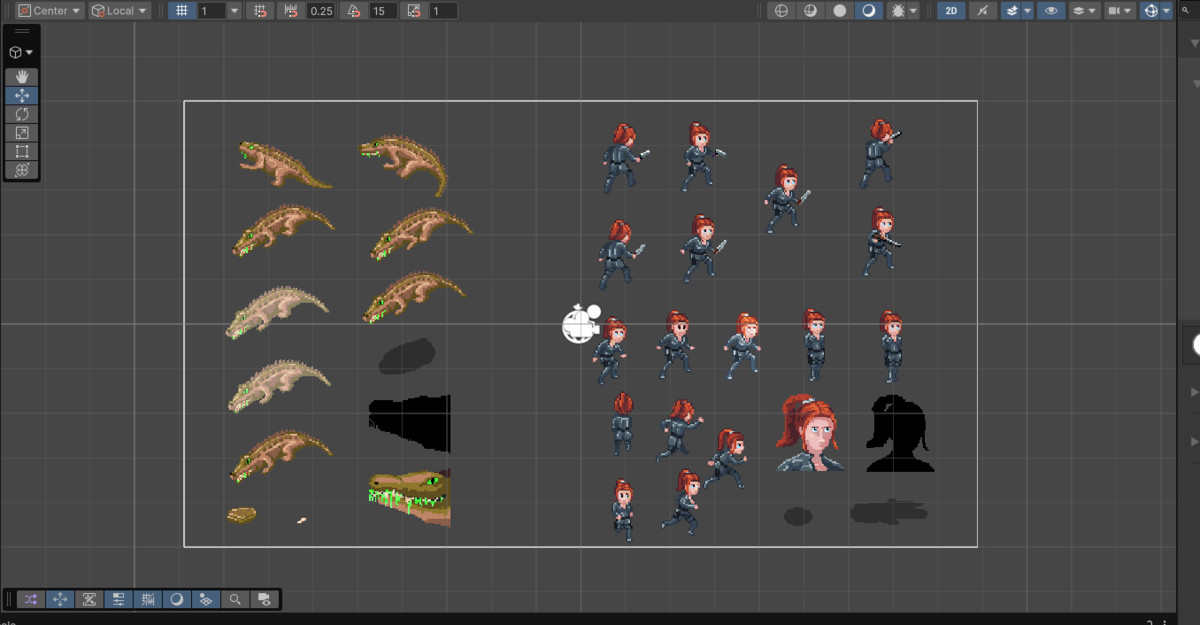Viewport: 1200px width, 625px height.
Task: Open the scene camera settings dropdown
Action: [x=1120, y=11]
